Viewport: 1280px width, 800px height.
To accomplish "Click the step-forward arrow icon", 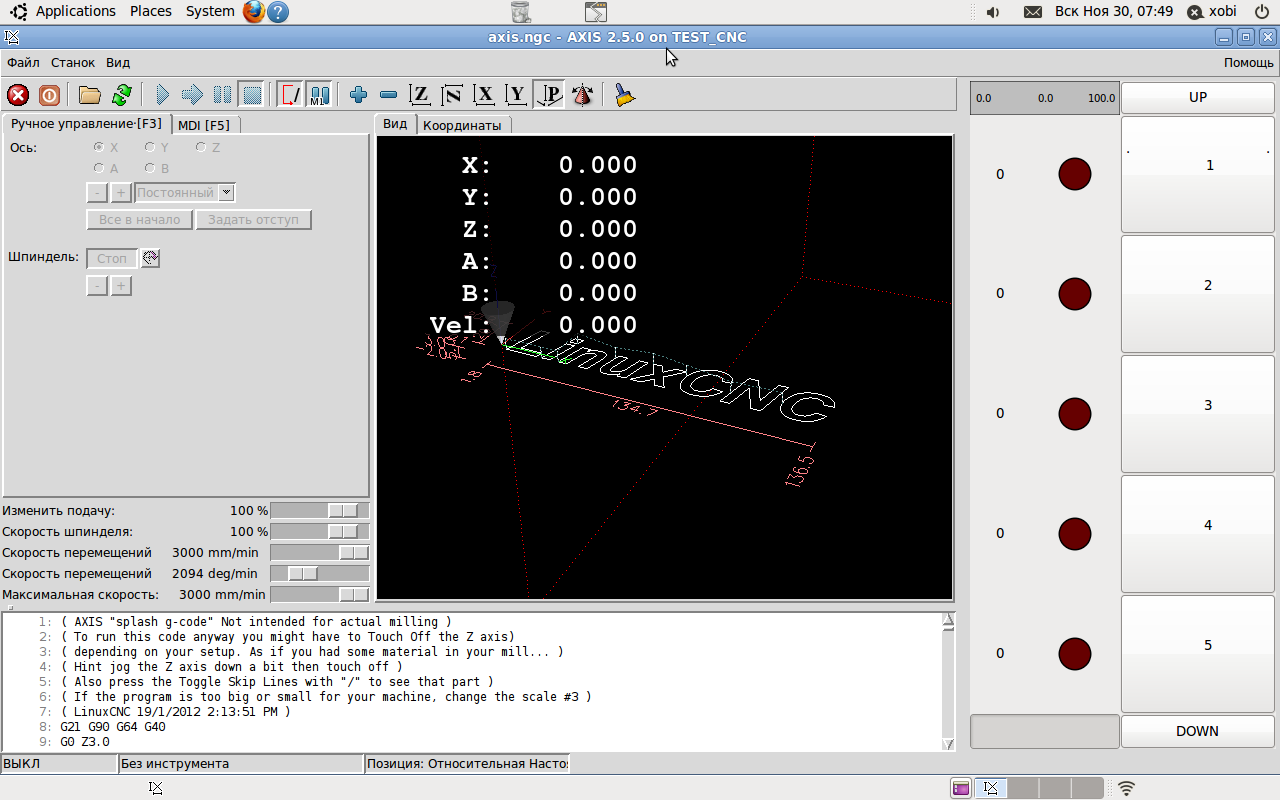I will coord(192,95).
